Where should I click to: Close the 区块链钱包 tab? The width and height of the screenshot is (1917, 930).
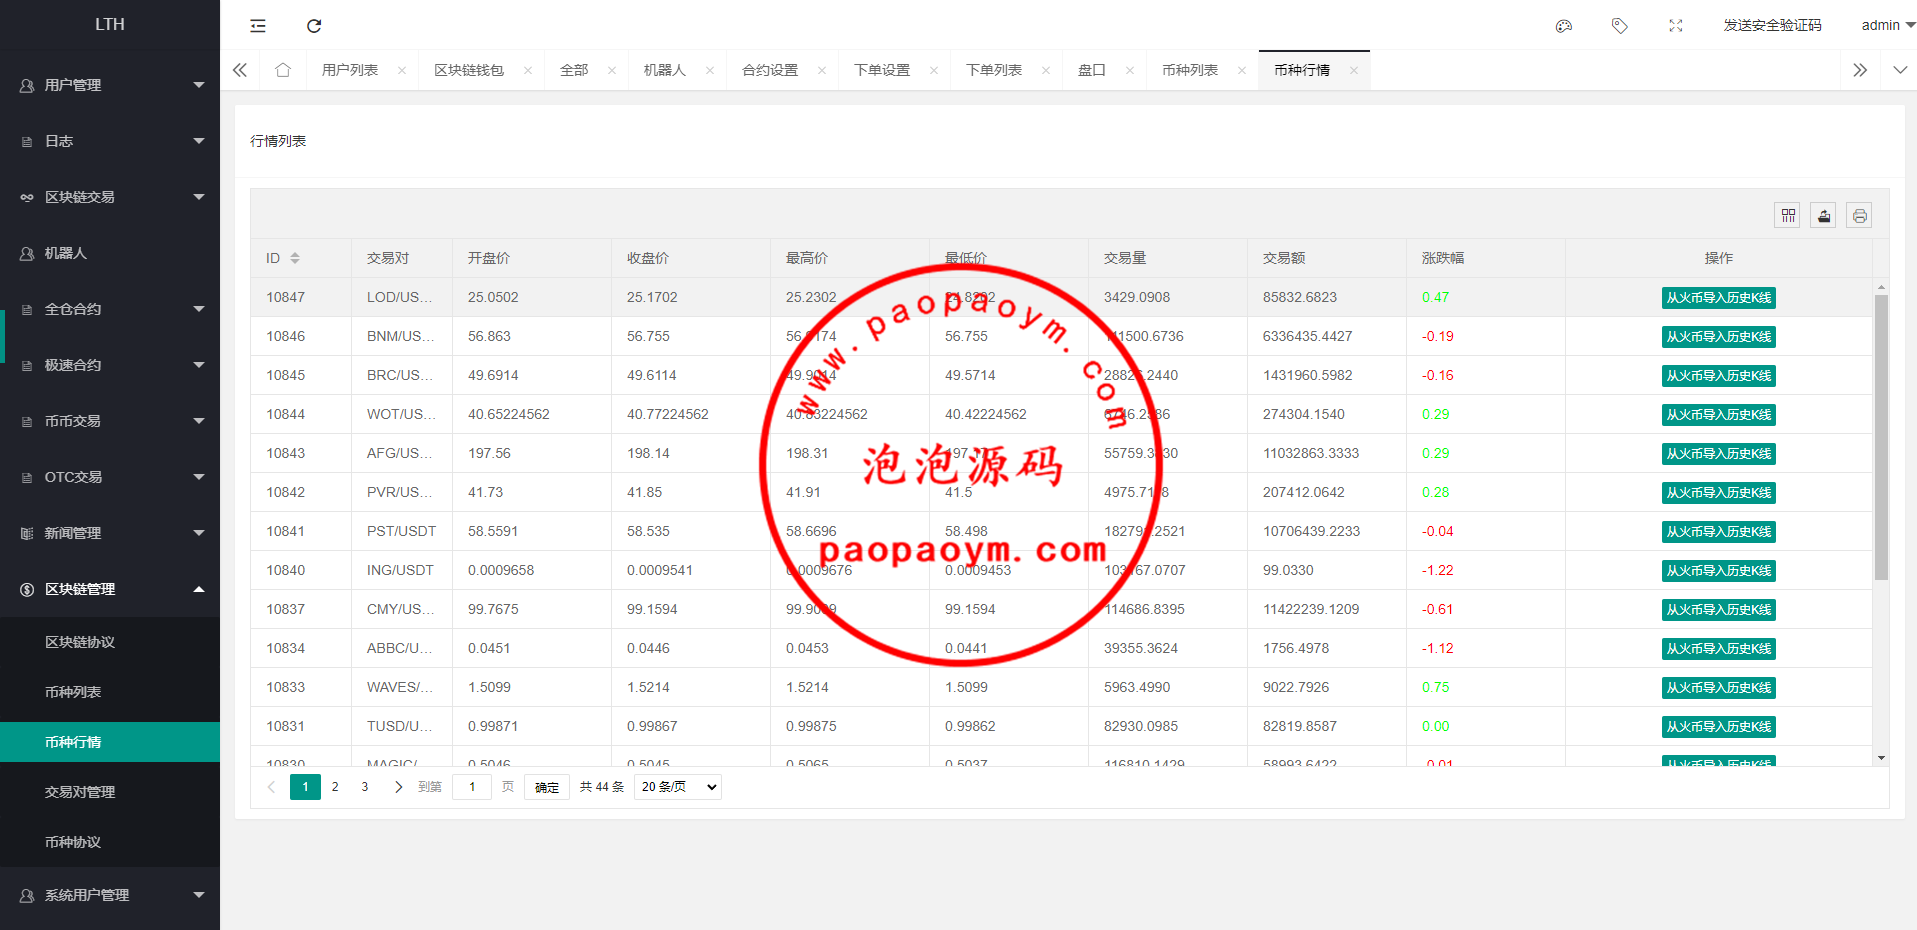click(x=528, y=70)
